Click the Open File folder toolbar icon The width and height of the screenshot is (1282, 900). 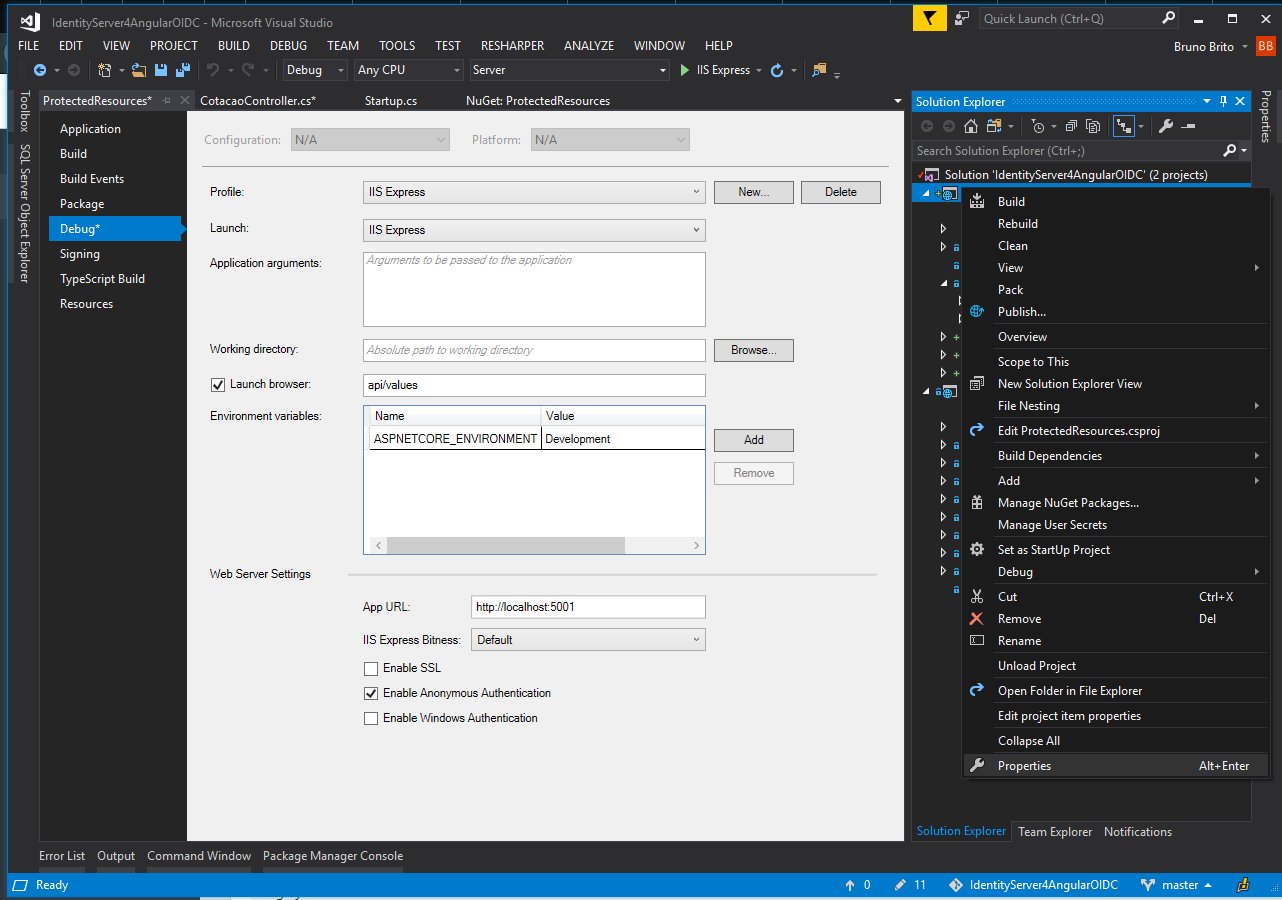(139, 70)
